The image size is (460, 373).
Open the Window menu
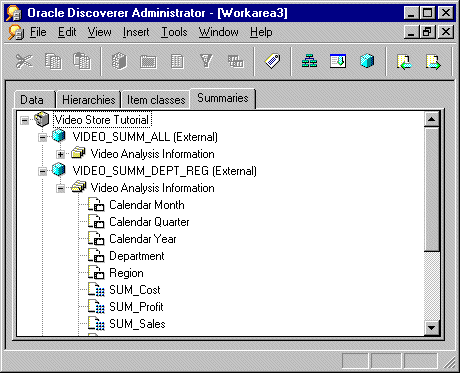219,32
